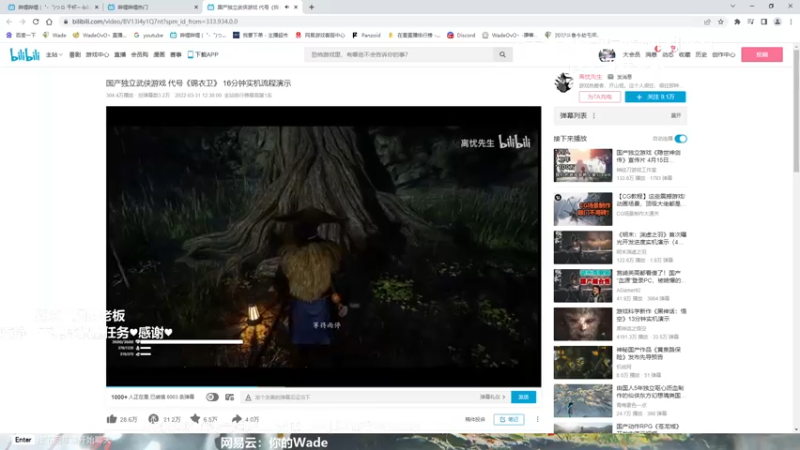Open 历史 in the header
This screenshot has width=800, height=450.
click(701, 55)
